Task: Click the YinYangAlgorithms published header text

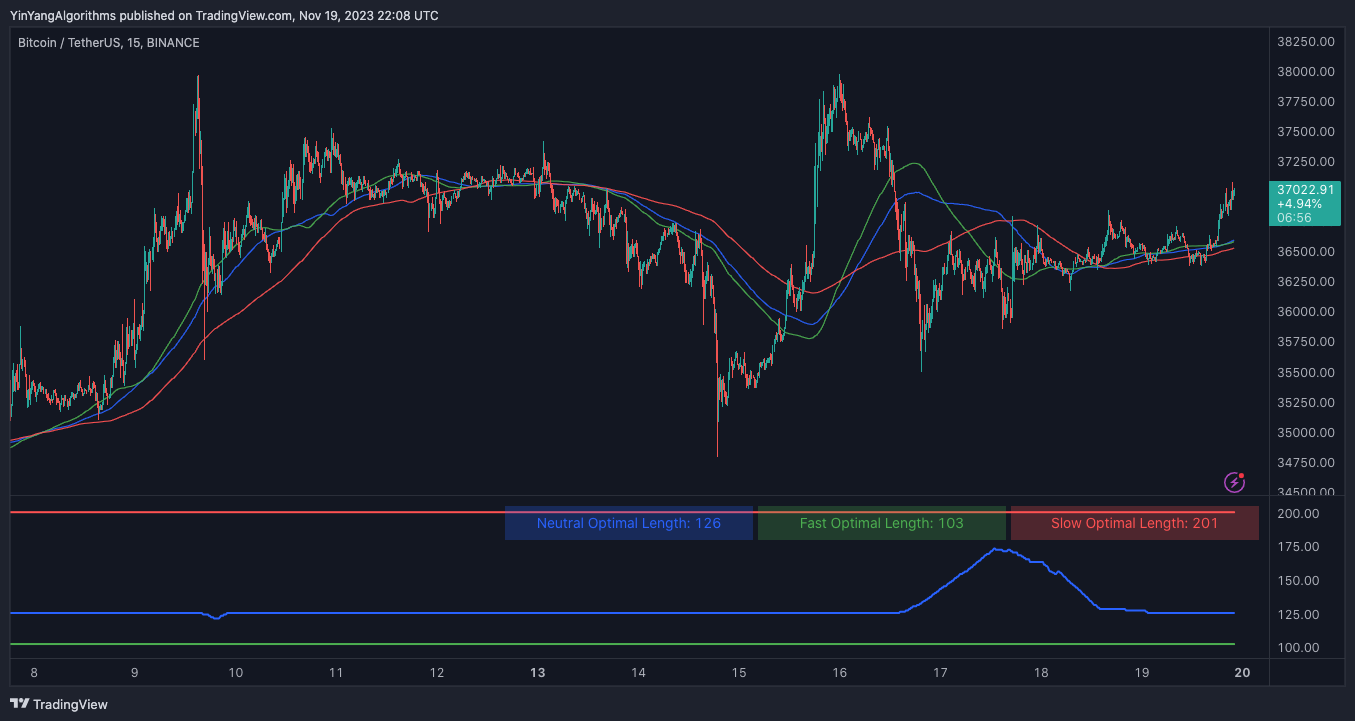Action: (x=224, y=15)
